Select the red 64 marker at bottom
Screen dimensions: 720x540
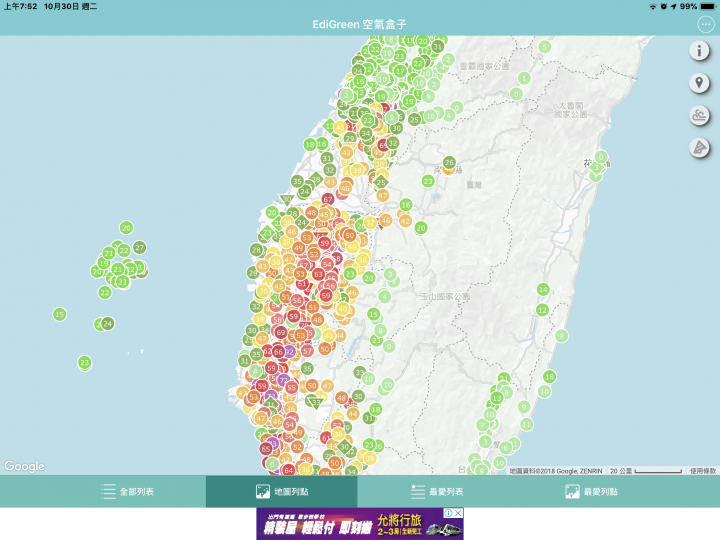pyautogui.click(x=288, y=470)
